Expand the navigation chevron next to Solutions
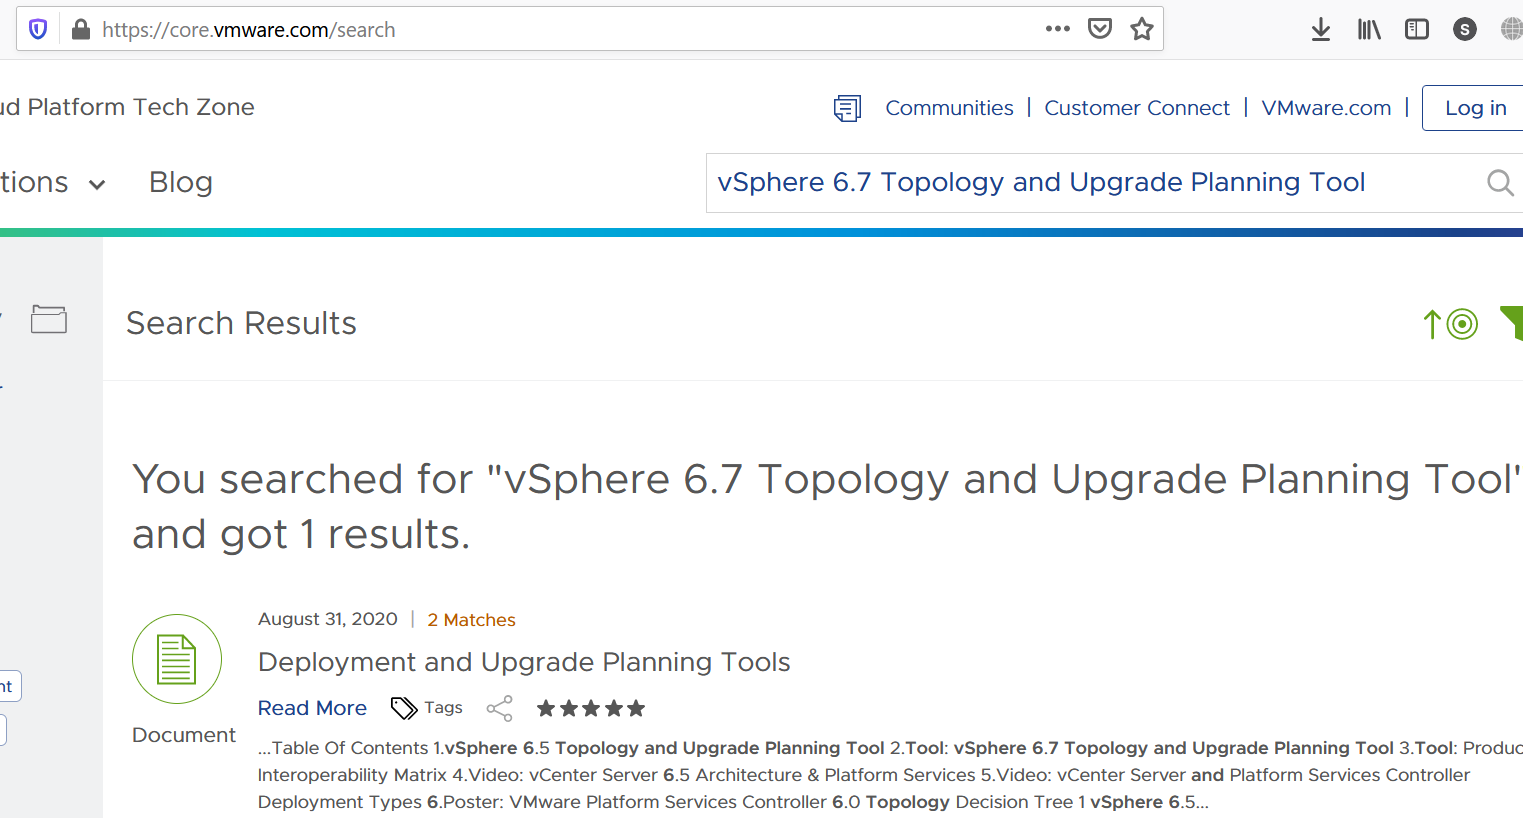The width and height of the screenshot is (1523, 818). coord(97,184)
